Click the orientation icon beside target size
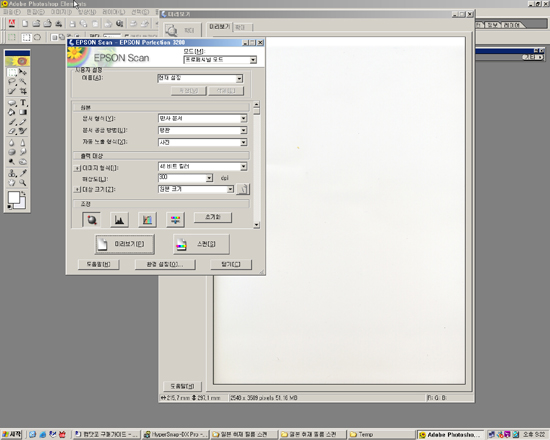This screenshot has height=440, width=550. click(243, 189)
